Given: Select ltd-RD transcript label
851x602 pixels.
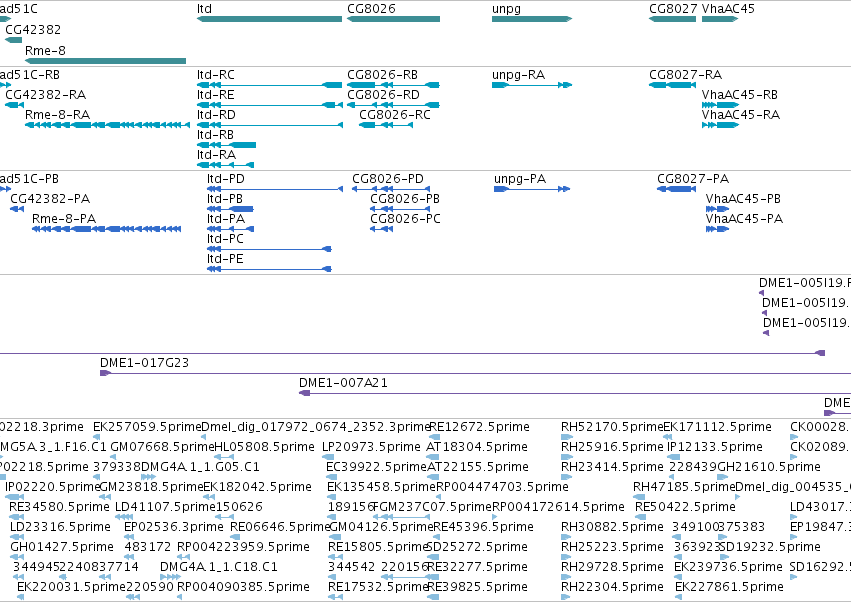Looking at the screenshot, I should click(x=216, y=115).
